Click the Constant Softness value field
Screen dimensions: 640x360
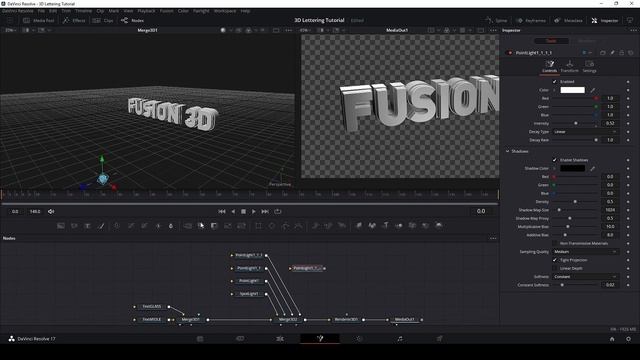610,285
